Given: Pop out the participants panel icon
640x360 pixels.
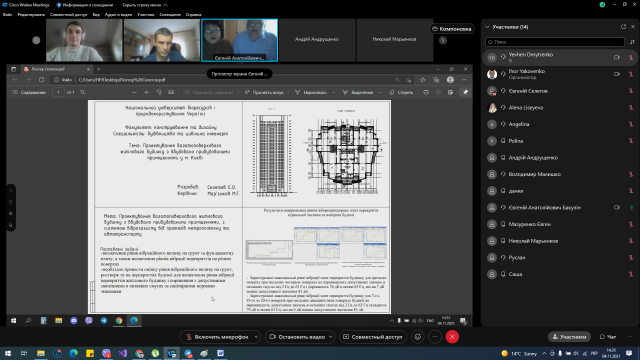Looking at the screenshot, I should pos(623,27).
